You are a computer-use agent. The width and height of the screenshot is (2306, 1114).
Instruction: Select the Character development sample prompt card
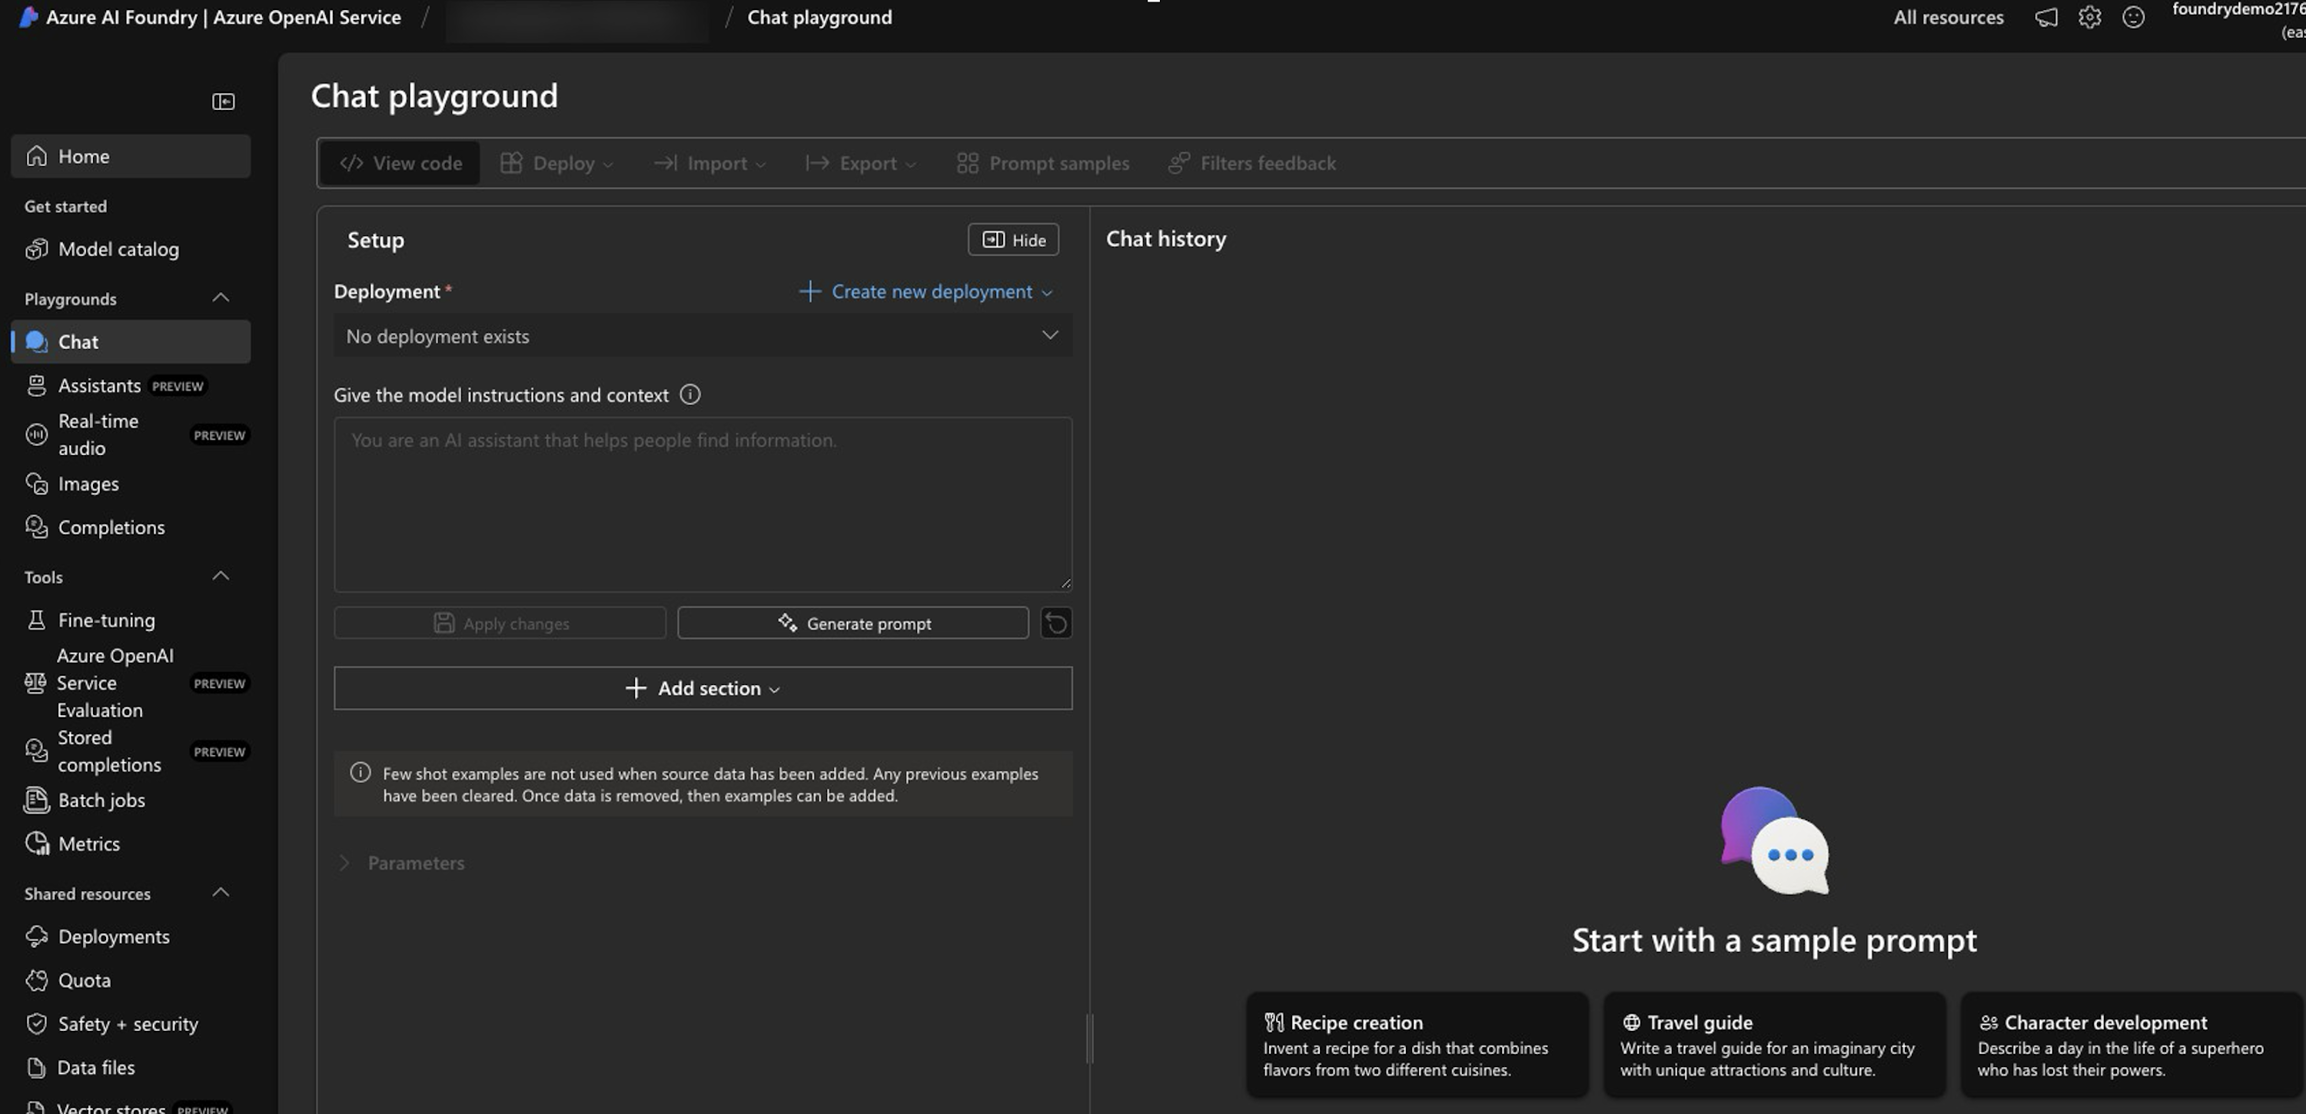point(2132,1045)
